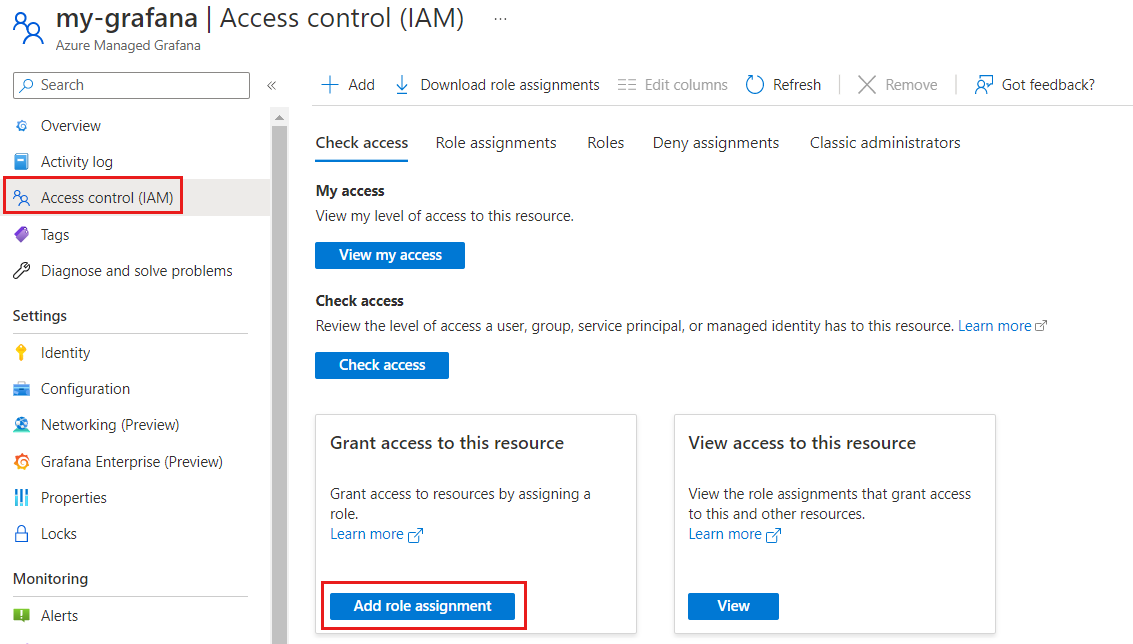Open the Got feedback form
Viewport: 1133px width, 644px height.
pos(1035,84)
